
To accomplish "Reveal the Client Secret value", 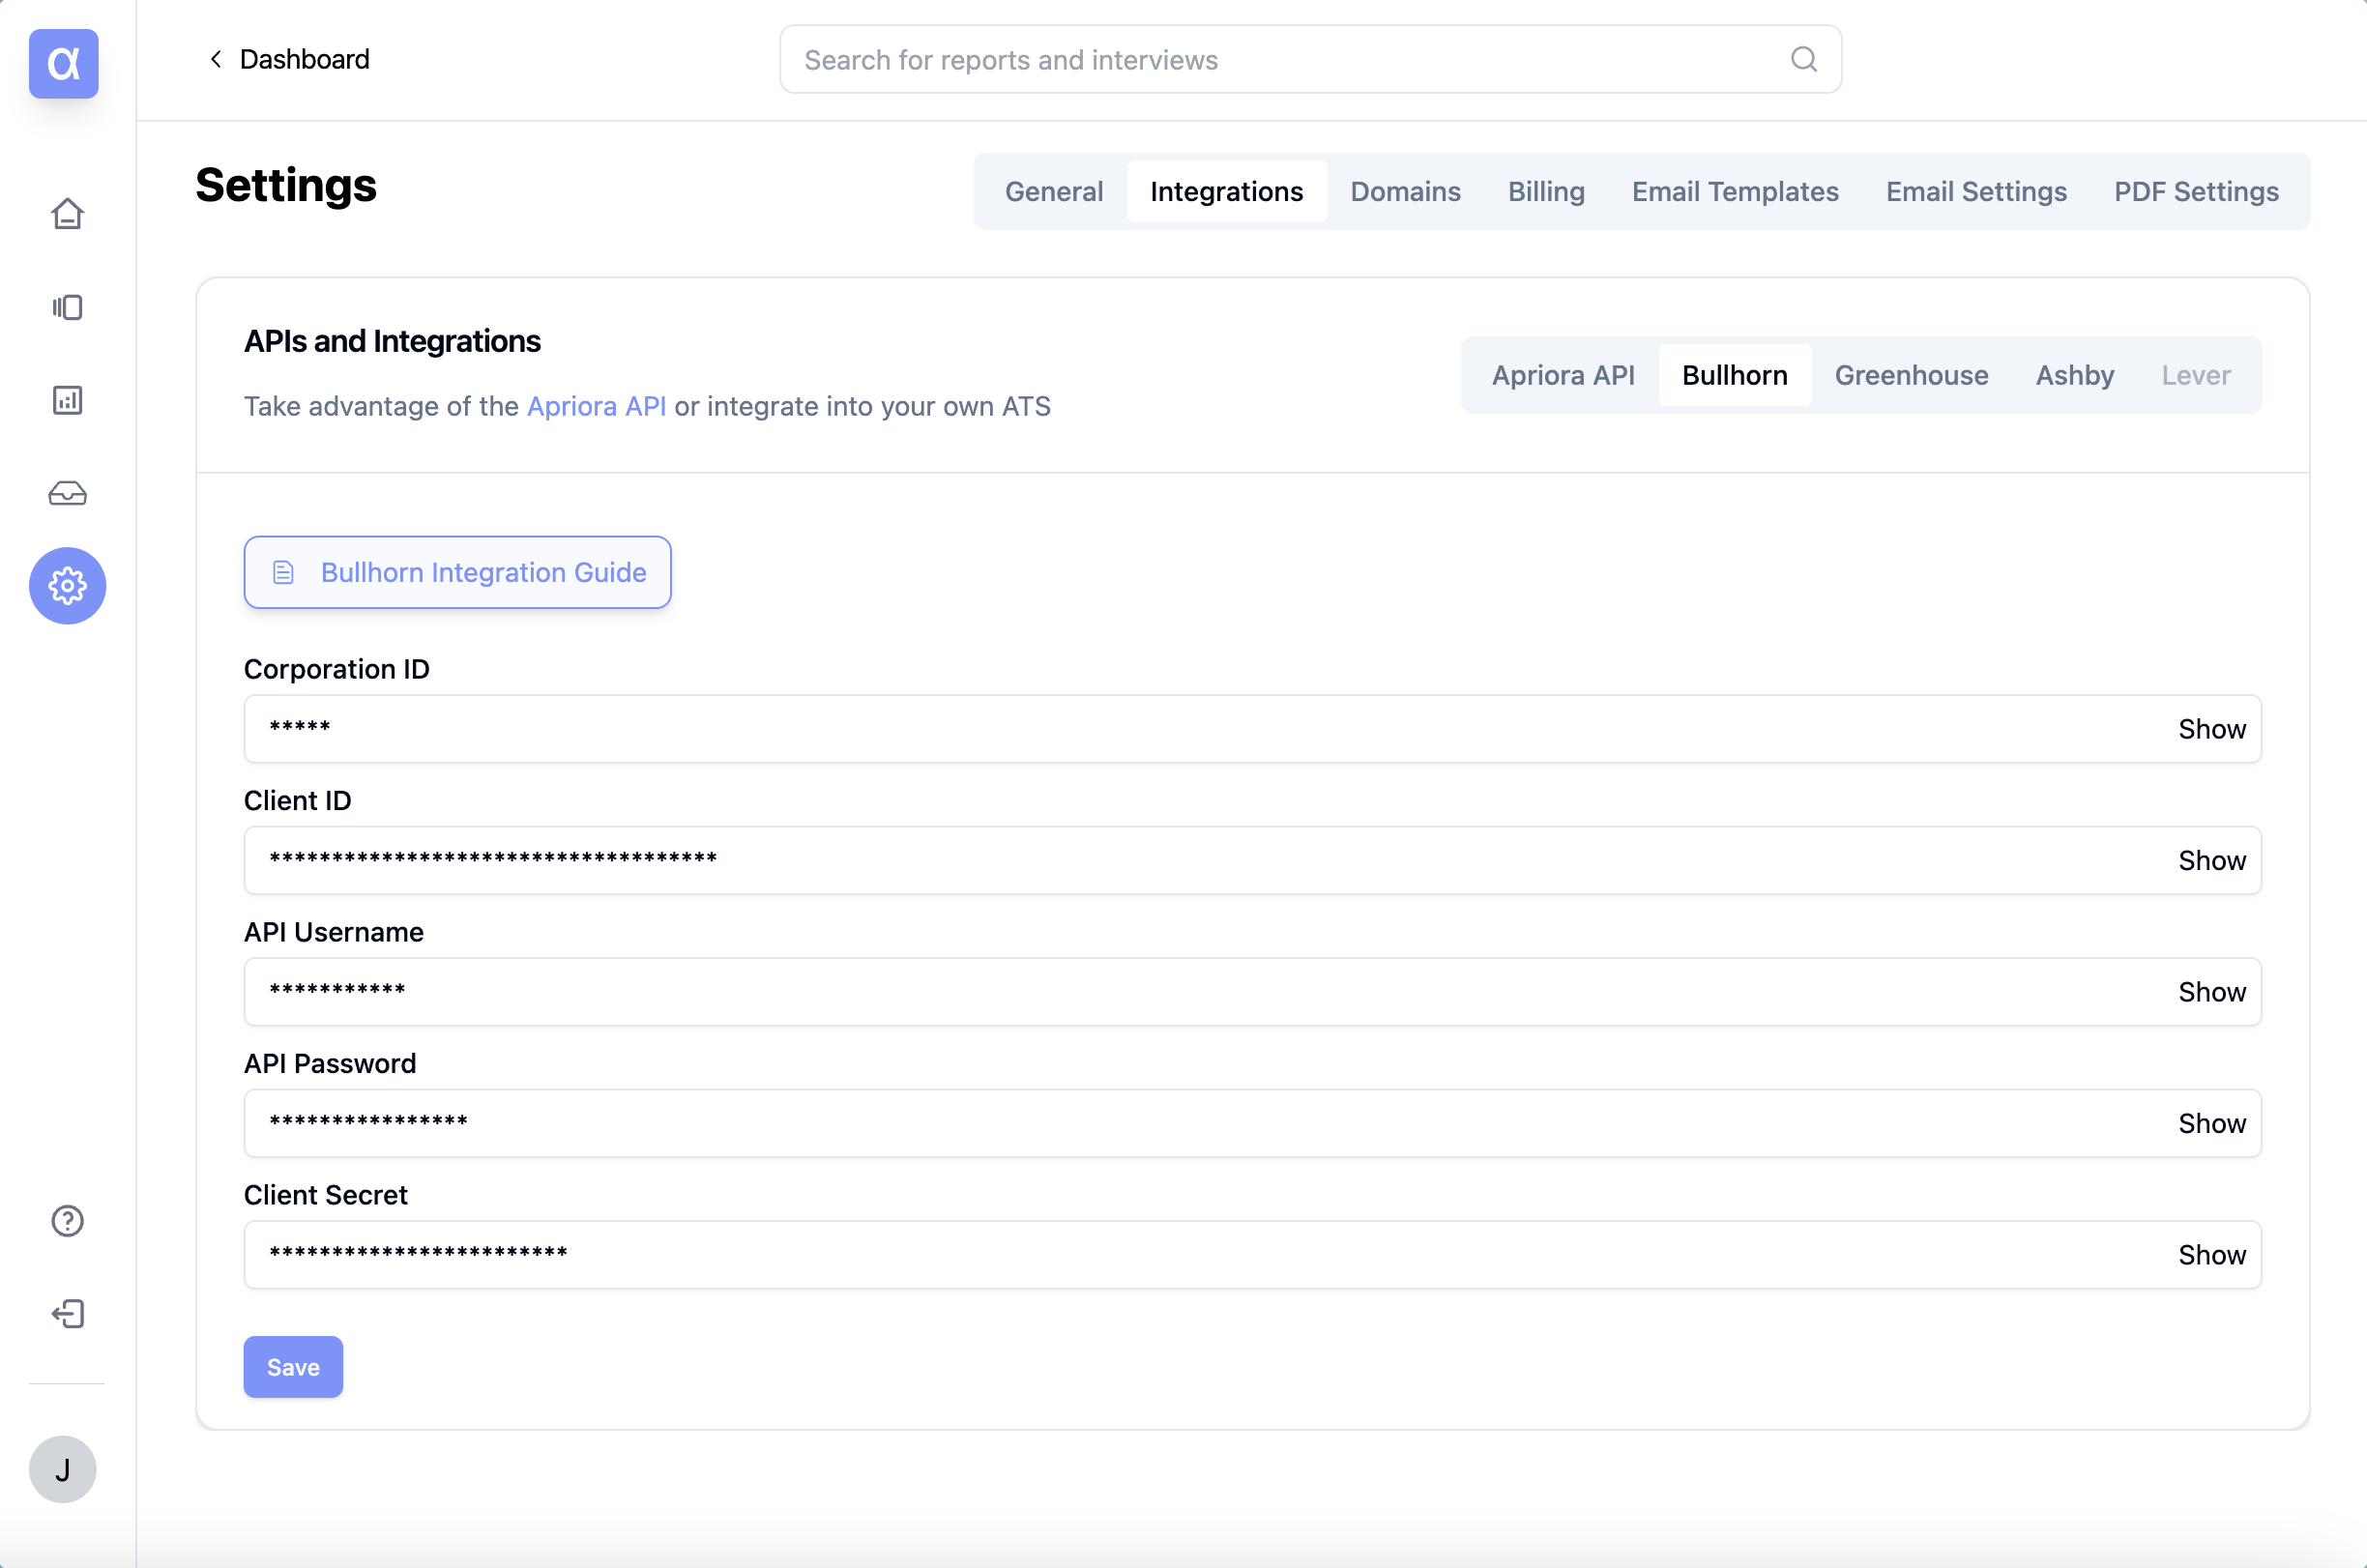I will pos(2211,1255).
